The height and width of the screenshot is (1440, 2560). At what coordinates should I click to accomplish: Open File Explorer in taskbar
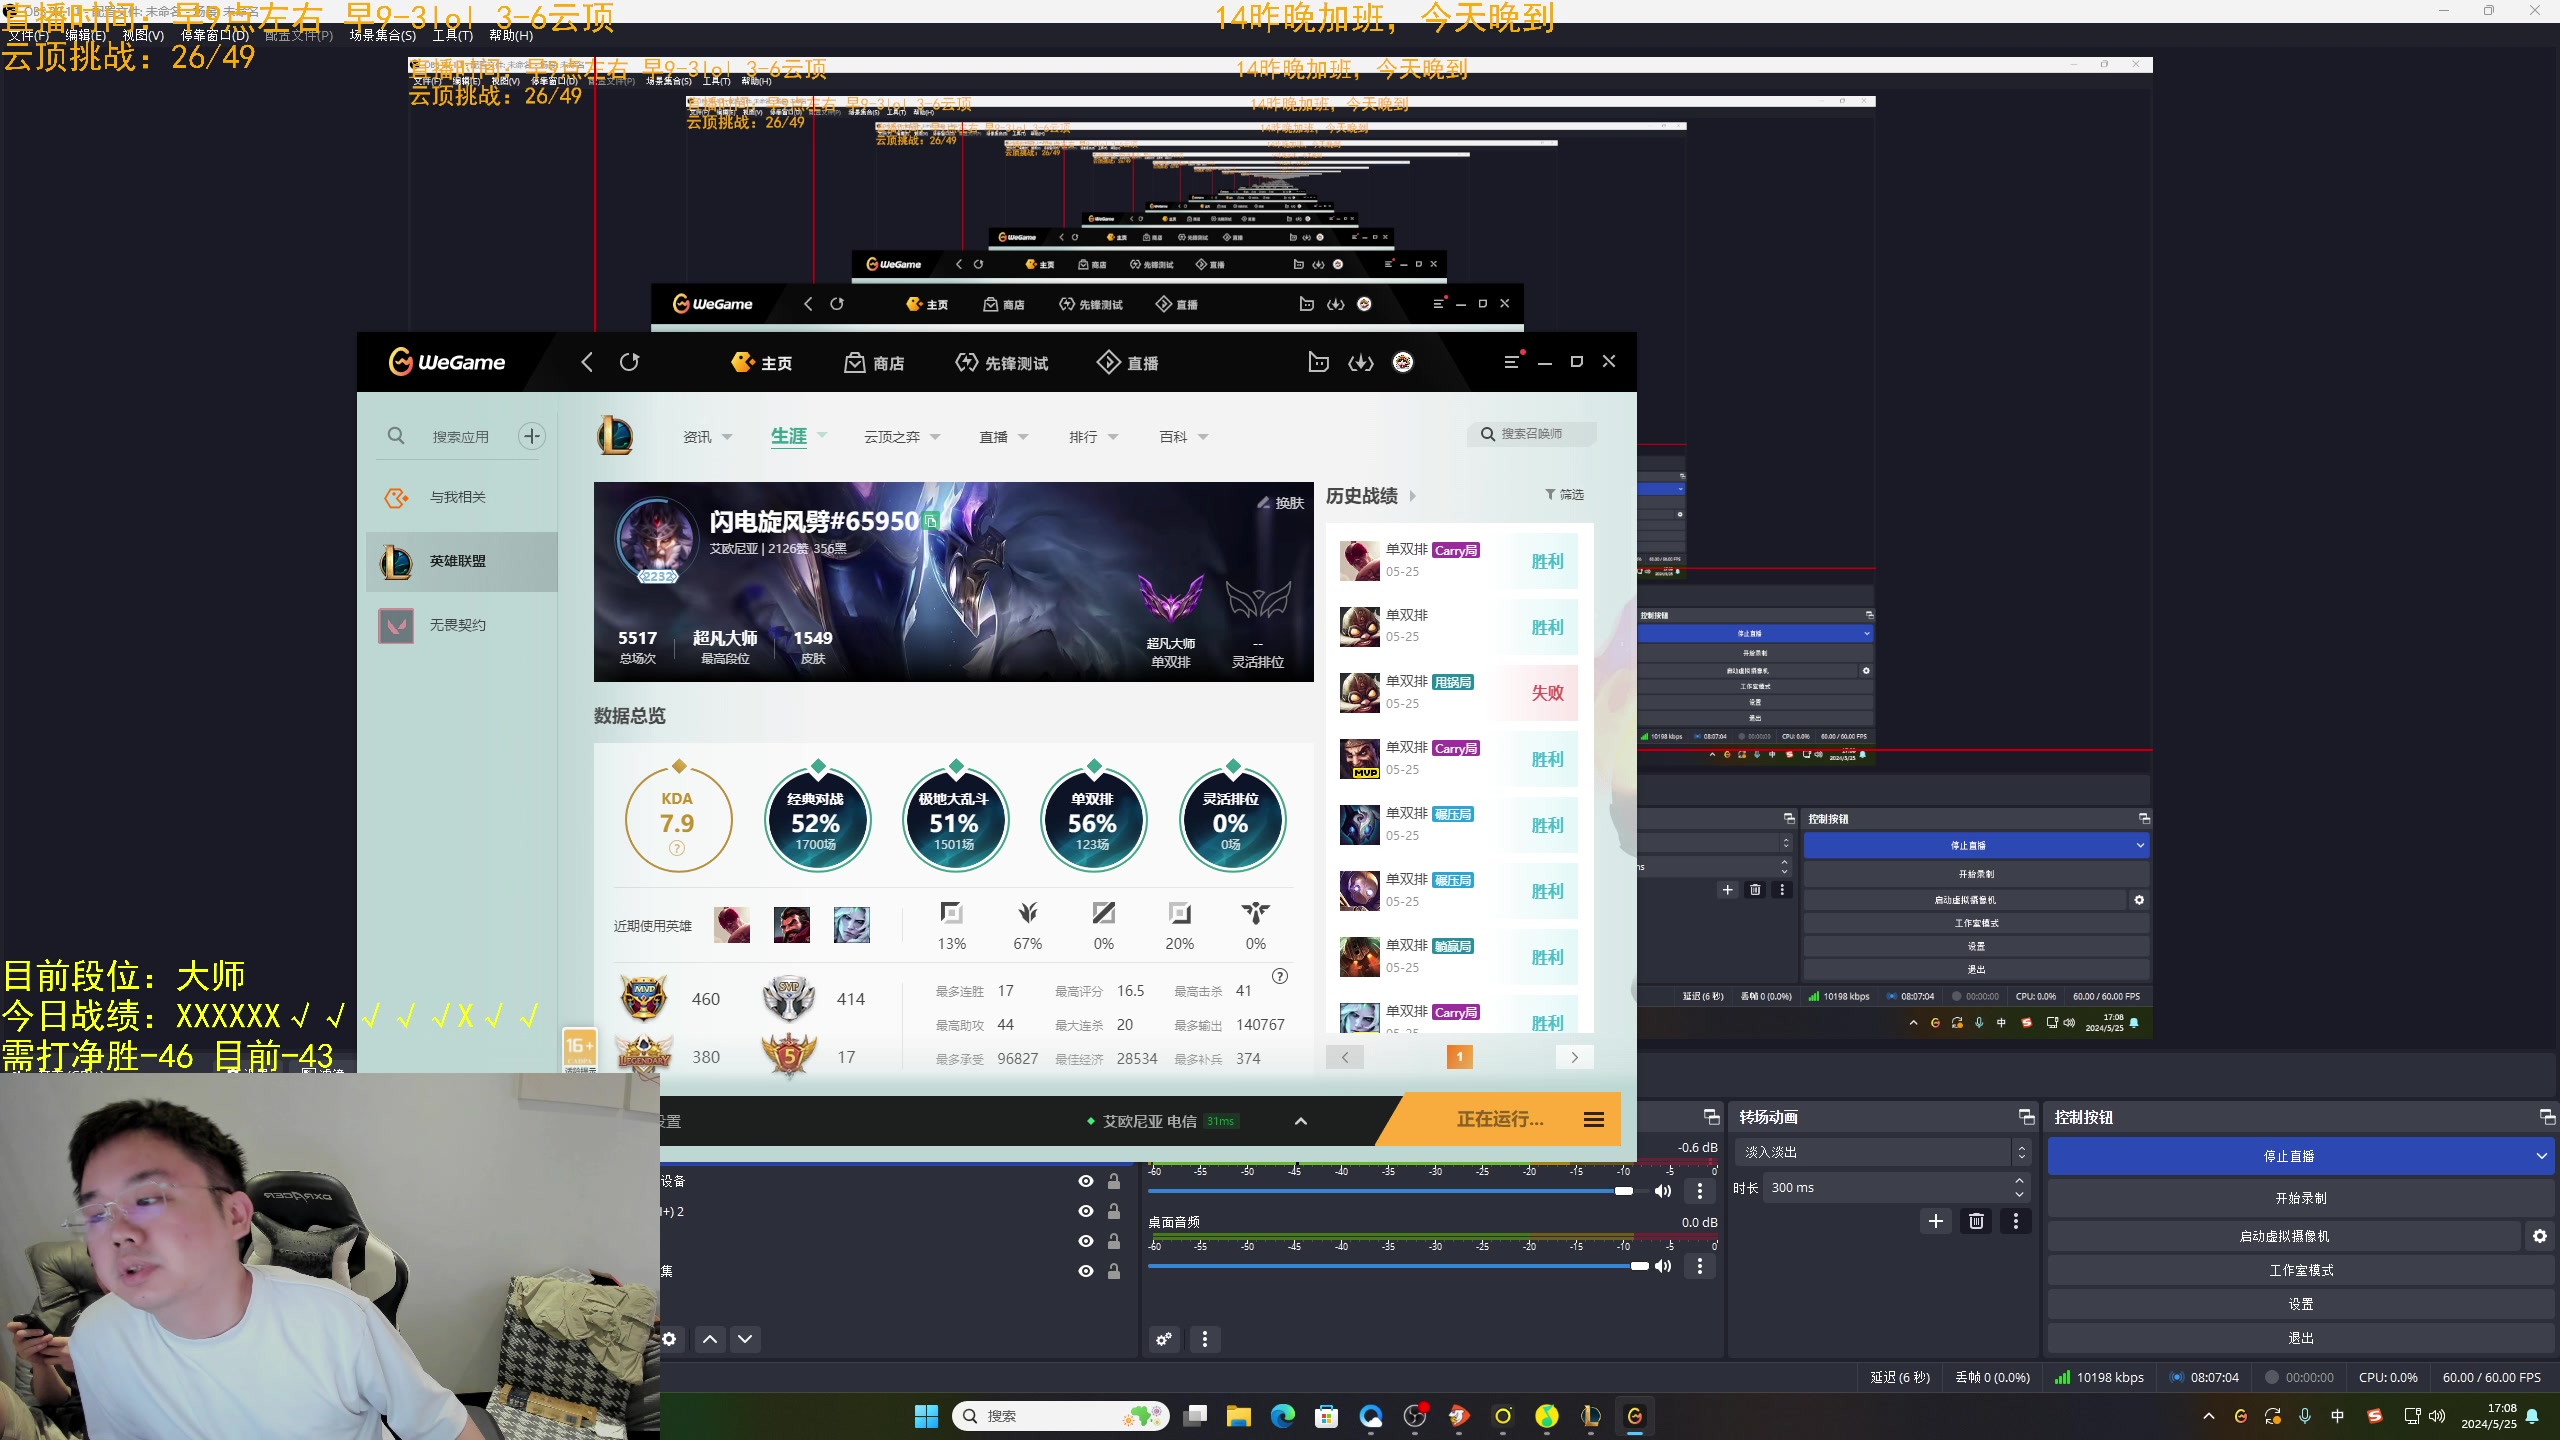[x=1239, y=1416]
